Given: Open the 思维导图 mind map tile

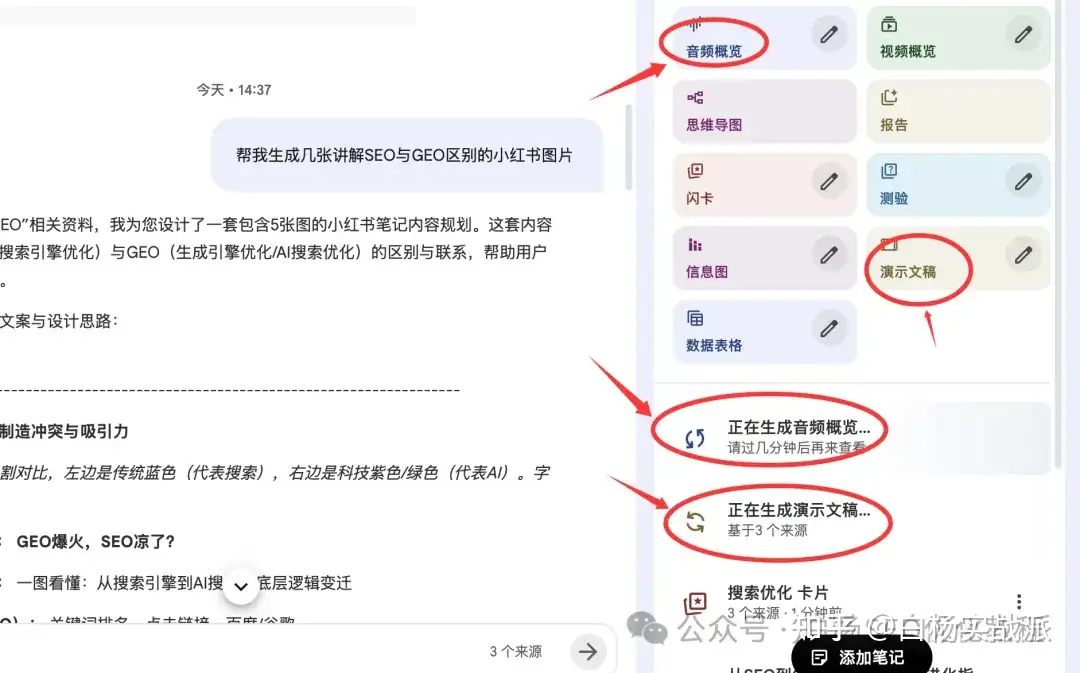Looking at the screenshot, I should pyautogui.click(x=765, y=111).
